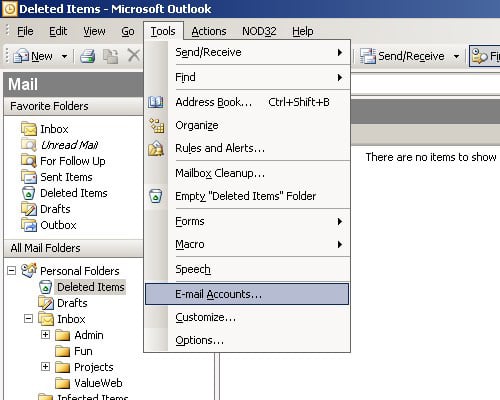This screenshot has height=400, width=500.
Task: Click the recycle bin icon beside Empty Deleted Items
Action: (x=156, y=196)
